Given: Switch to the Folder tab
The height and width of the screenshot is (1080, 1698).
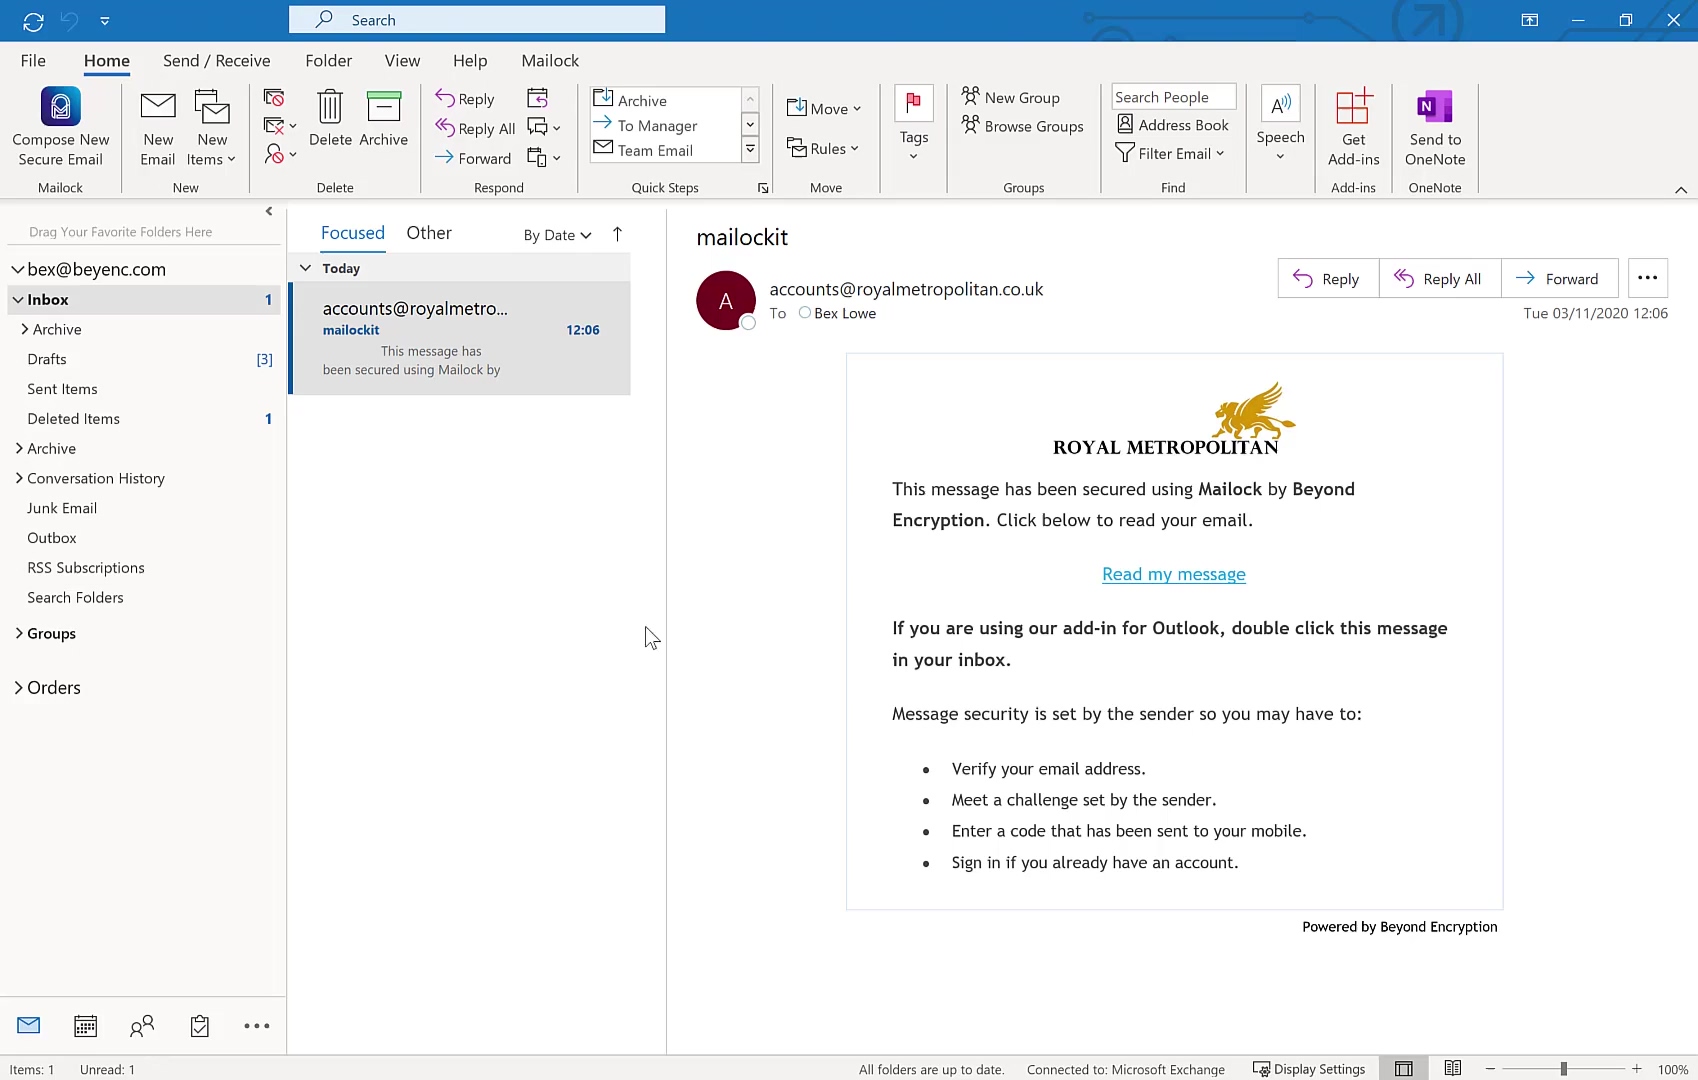Looking at the screenshot, I should pos(329,61).
